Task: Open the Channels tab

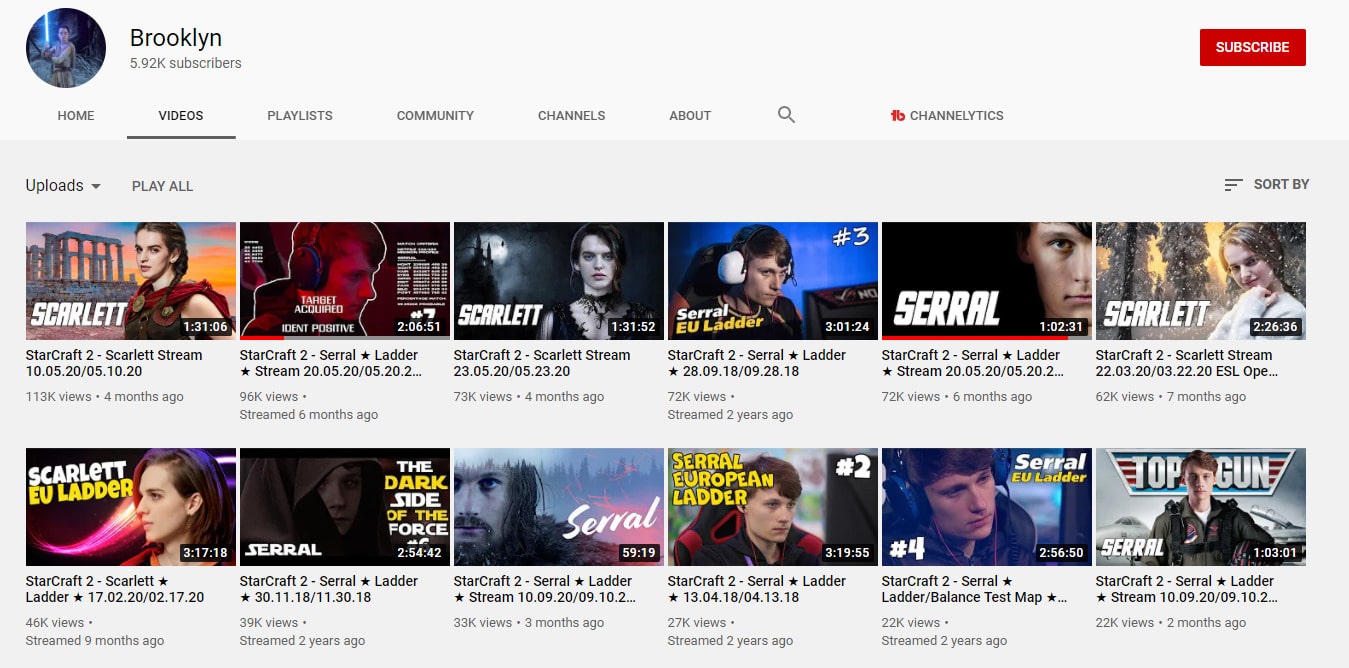Action: pos(571,115)
